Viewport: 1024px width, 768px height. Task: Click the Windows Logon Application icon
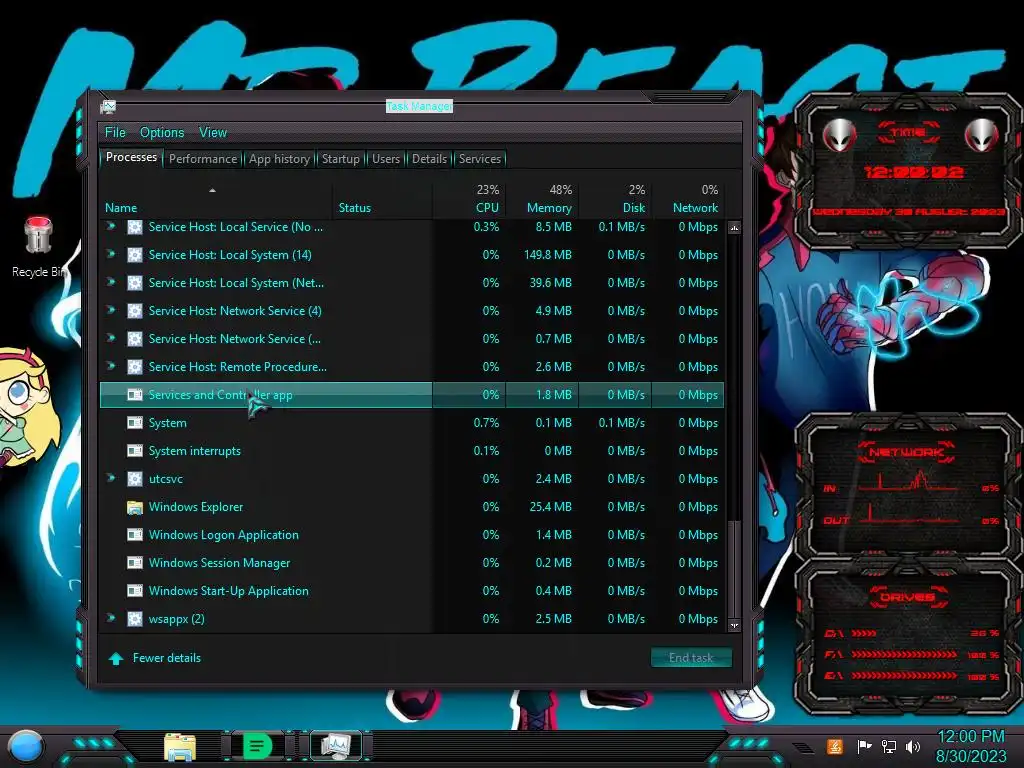pyautogui.click(x=135, y=535)
